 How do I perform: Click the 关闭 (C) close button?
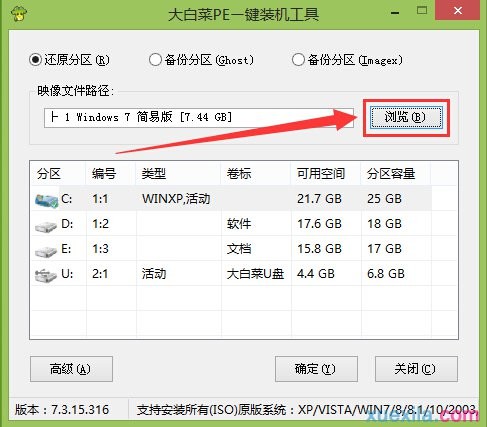click(416, 369)
